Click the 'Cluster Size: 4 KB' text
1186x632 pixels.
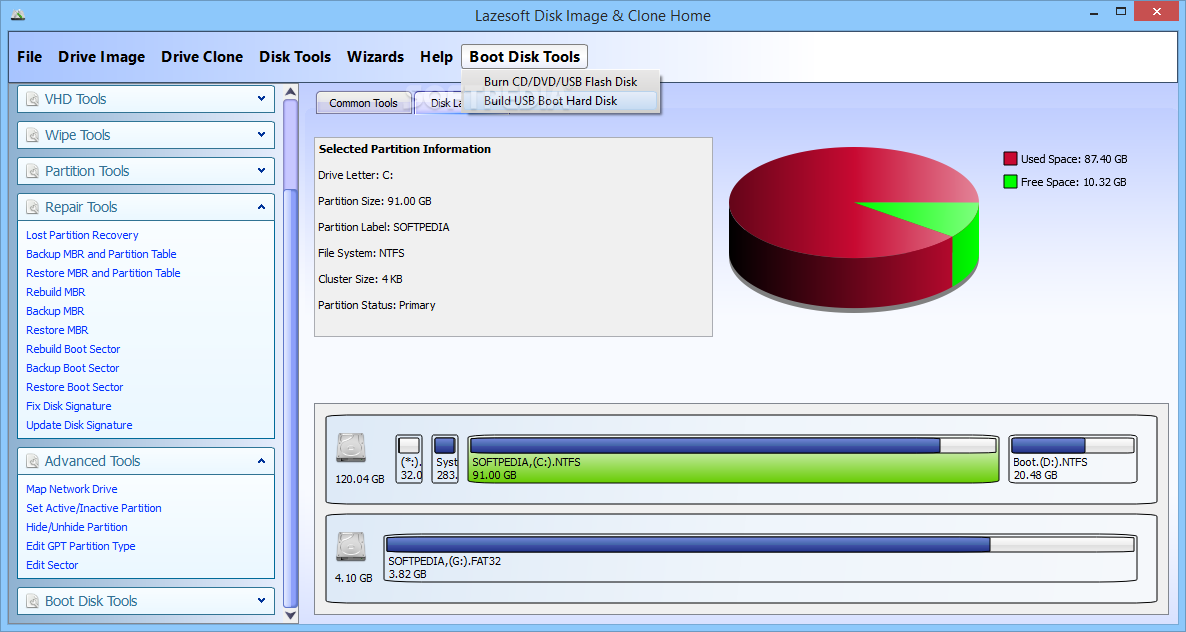[360, 279]
